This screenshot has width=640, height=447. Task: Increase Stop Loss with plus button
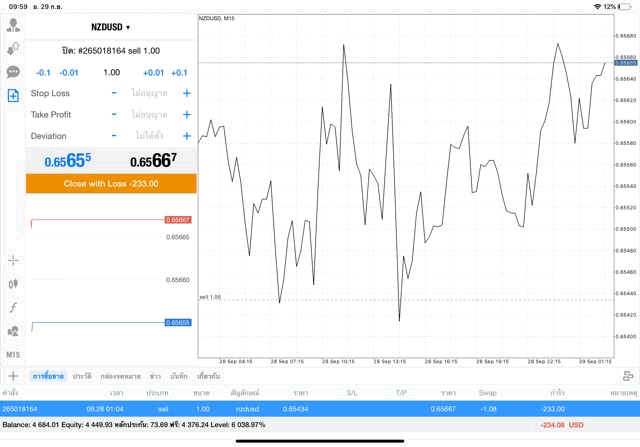pyautogui.click(x=186, y=93)
